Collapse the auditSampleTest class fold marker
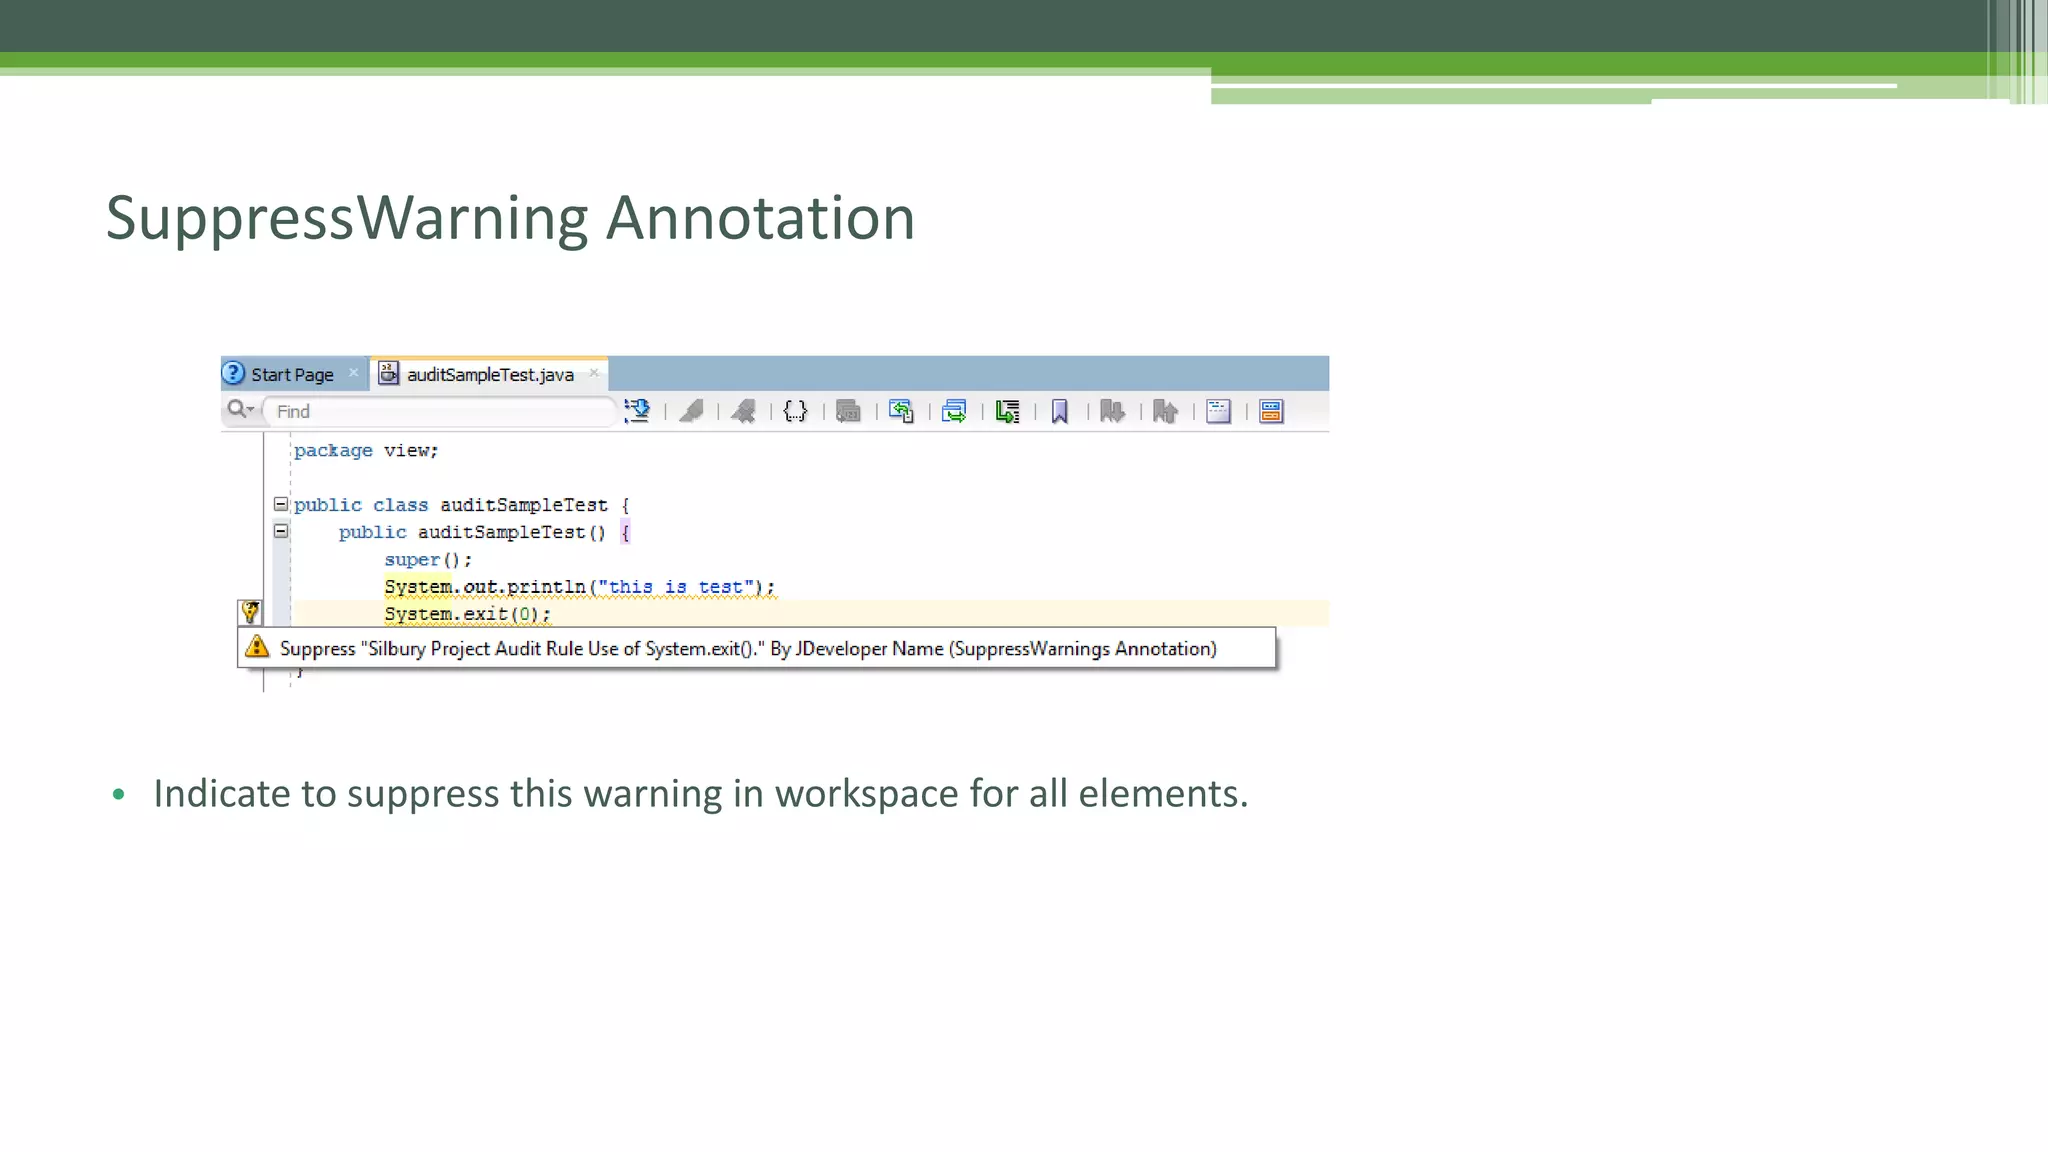This screenshot has height=1152, width=2048. pyautogui.click(x=281, y=504)
